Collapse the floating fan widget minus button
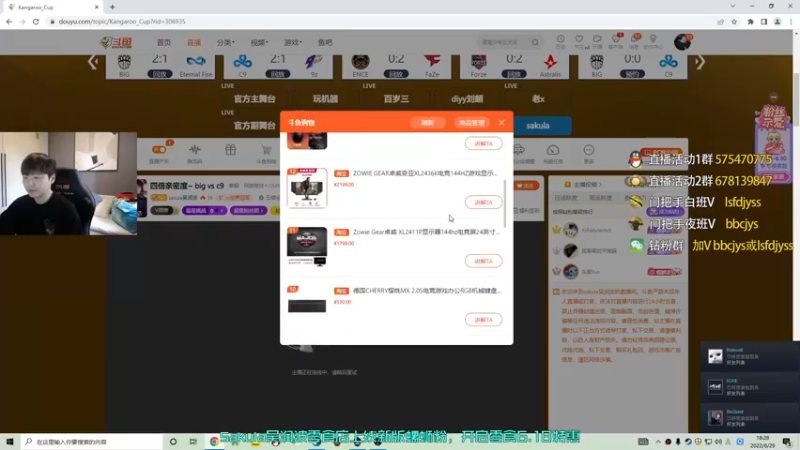Viewport: 800px width, 450px height. coord(773,97)
